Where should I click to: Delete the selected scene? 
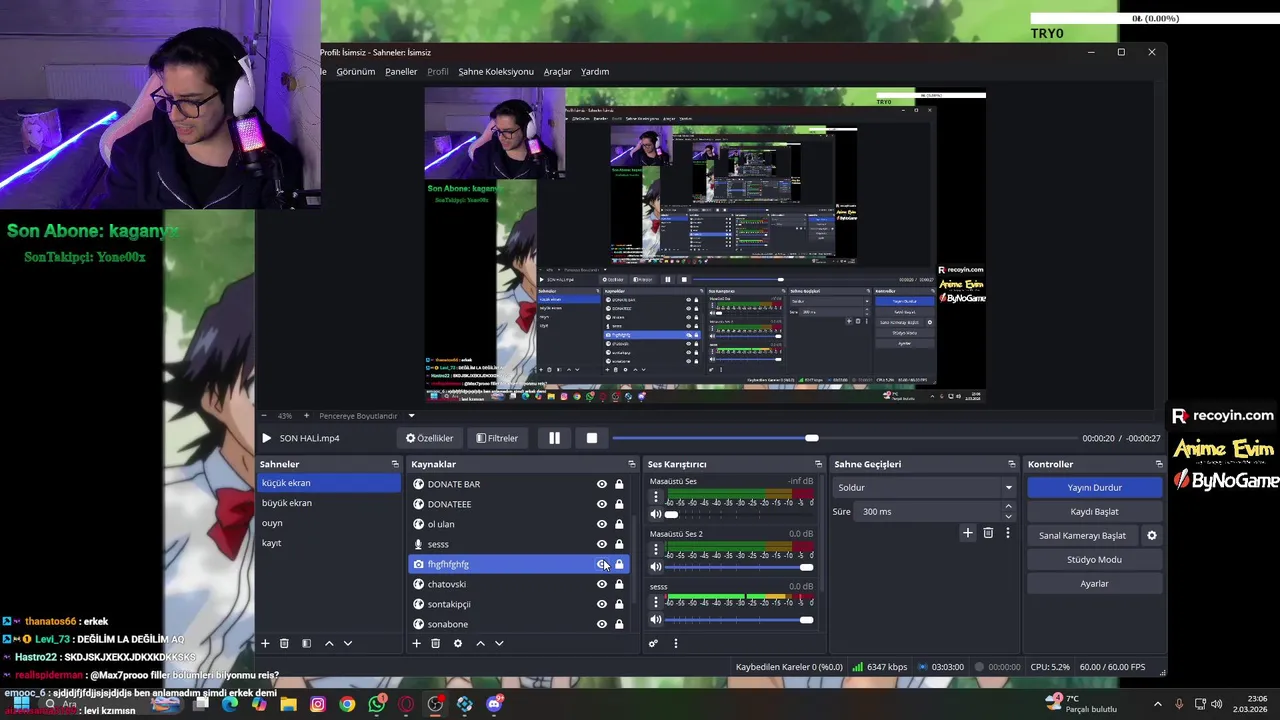tap(284, 643)
